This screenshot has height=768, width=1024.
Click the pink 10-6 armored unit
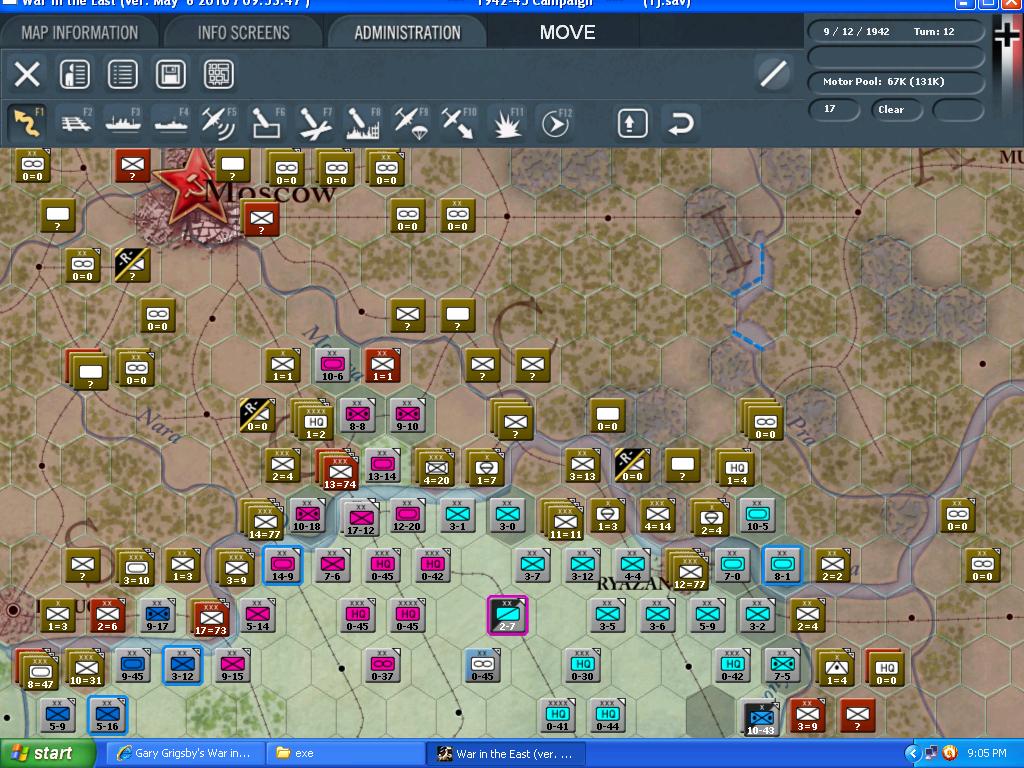(332, 365)
